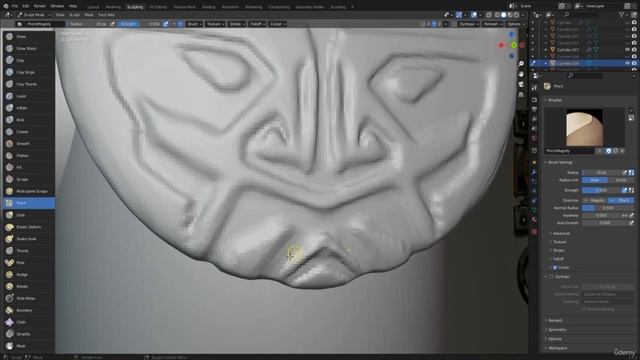Screen dimensions: 640x360
Task: Select the Pose brush
Action: pos(29,263)
